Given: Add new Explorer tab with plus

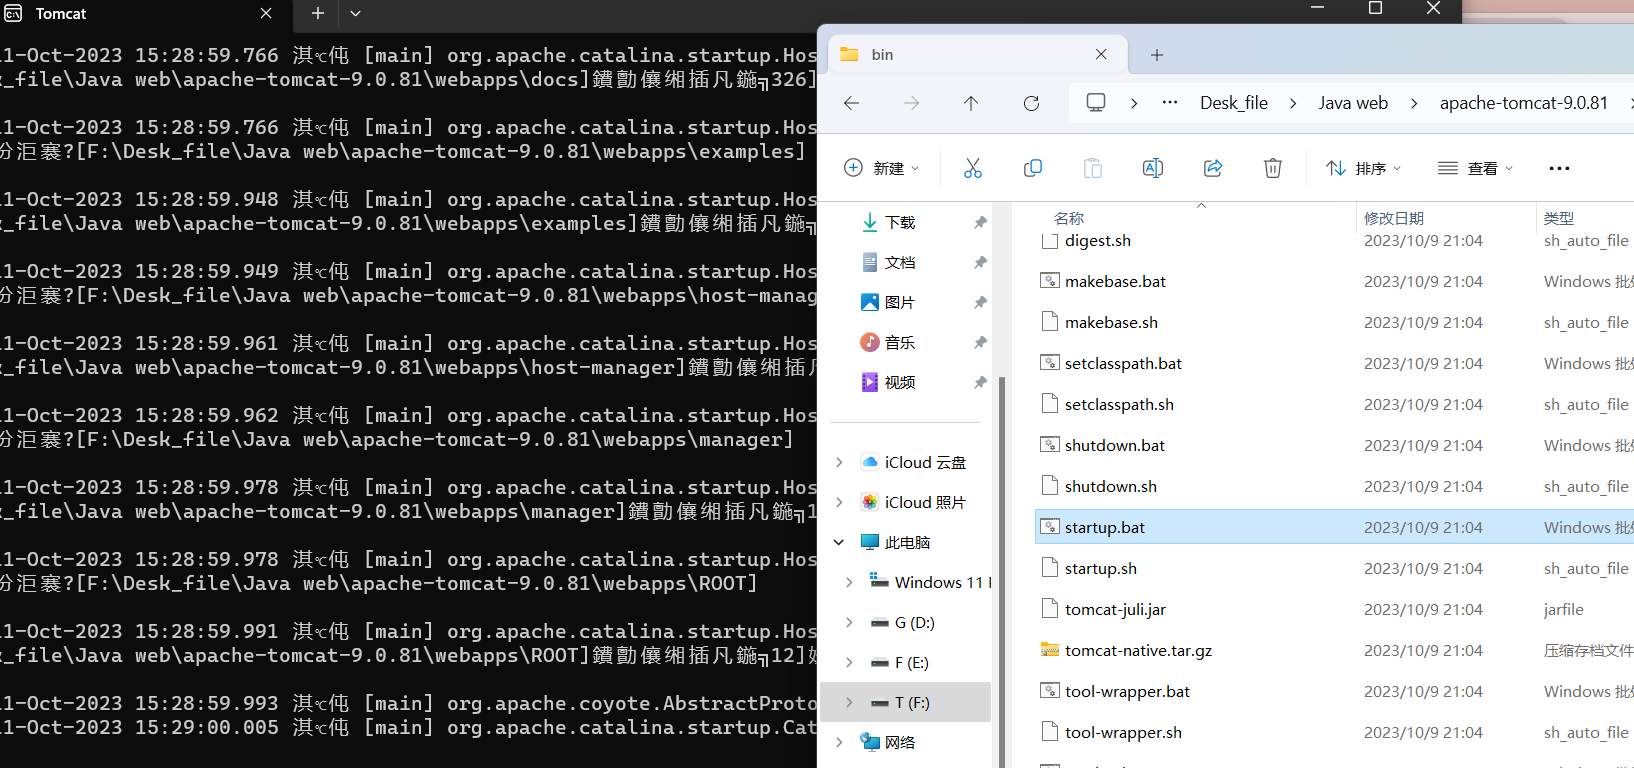Looking at the screenshot, I should (x=1157, y=55).
